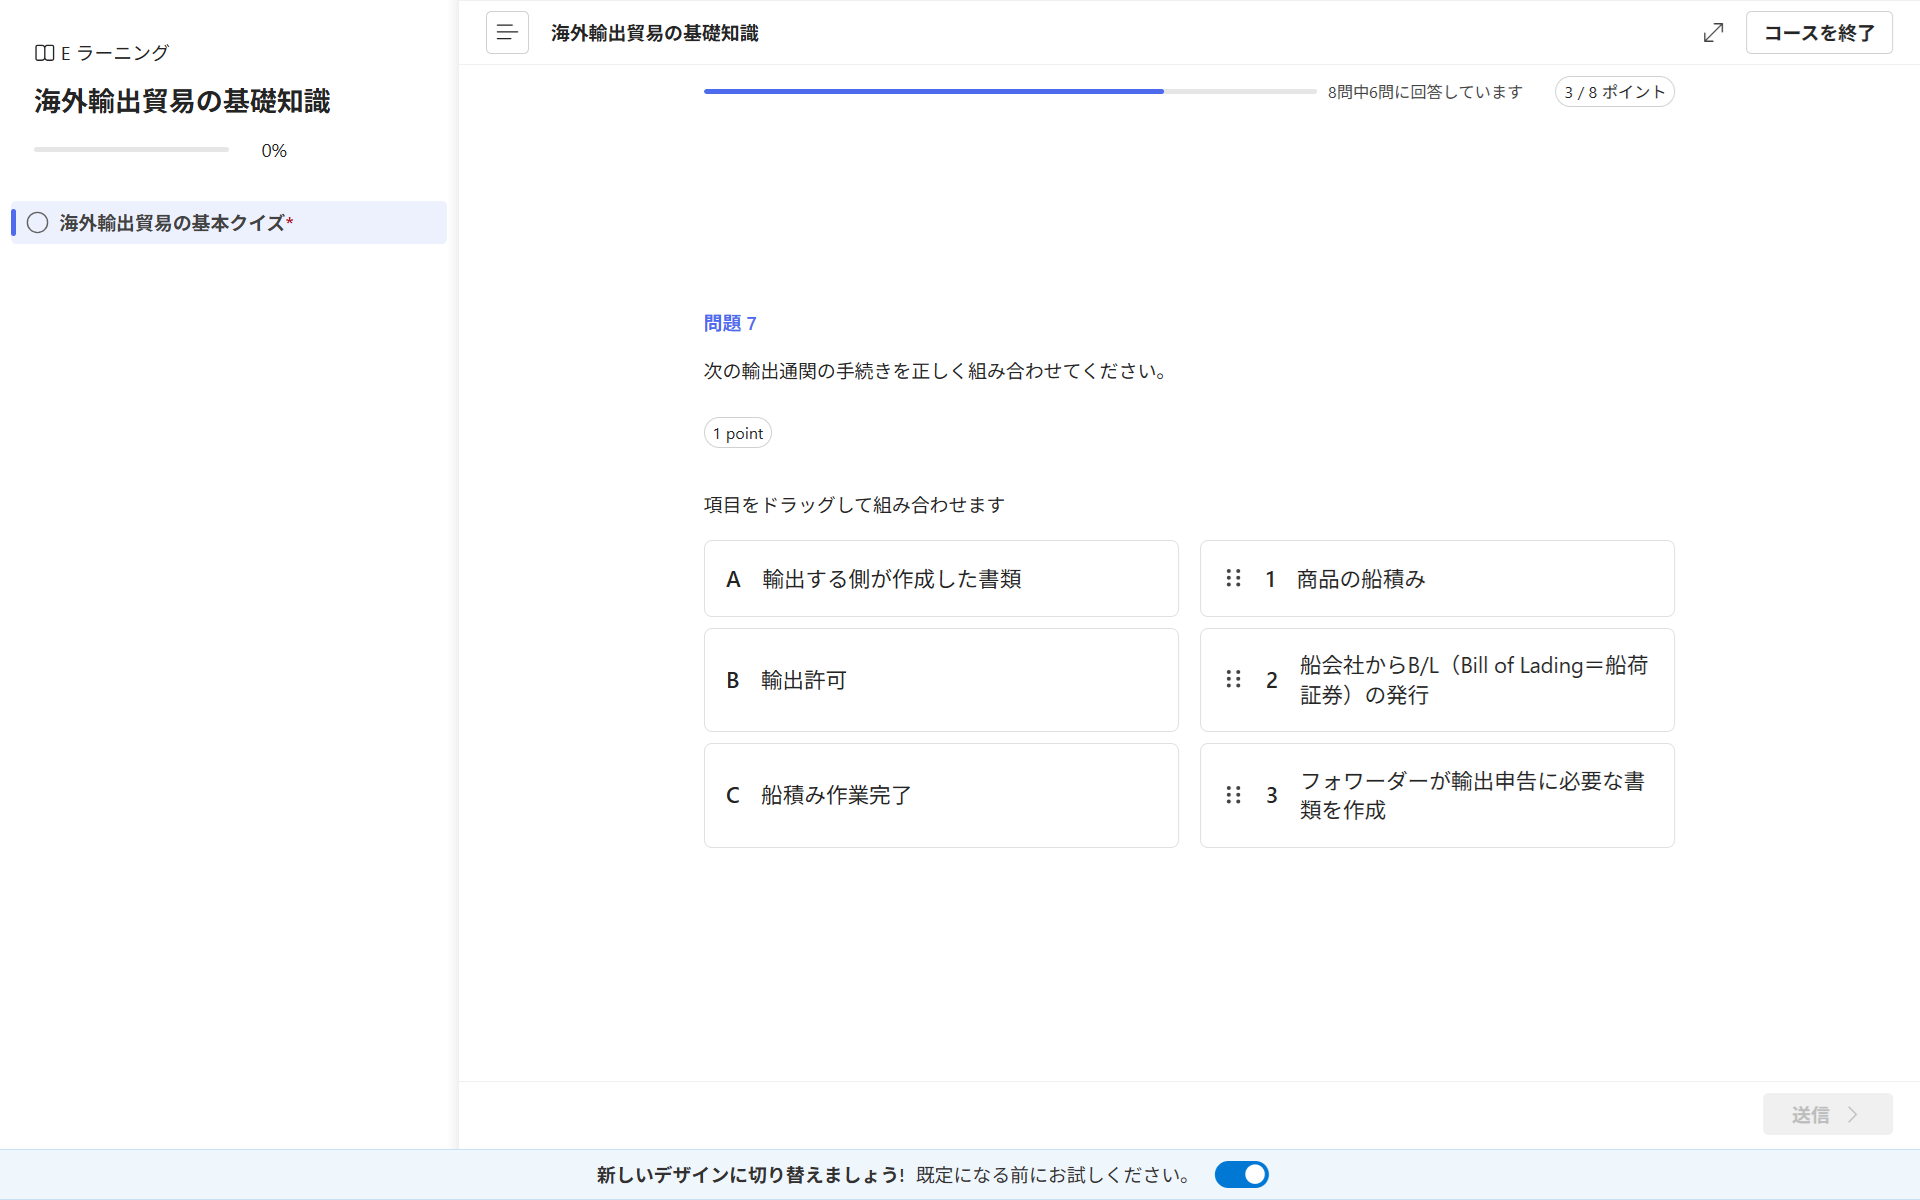1920x1200 pixels.
Task: Click the sidebar course title 海外輸出貿易の基礎知識
Action: [x=182, y=101]
